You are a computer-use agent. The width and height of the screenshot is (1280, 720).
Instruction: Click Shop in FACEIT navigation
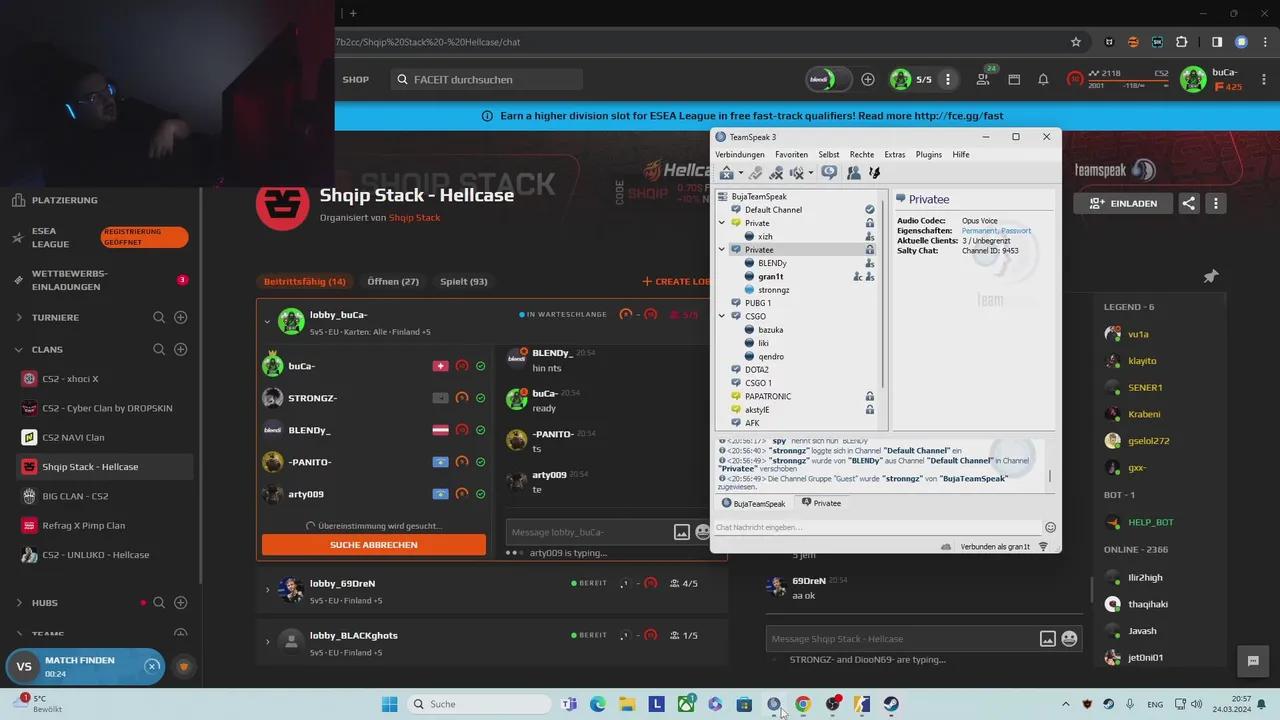tap(356, 80)
